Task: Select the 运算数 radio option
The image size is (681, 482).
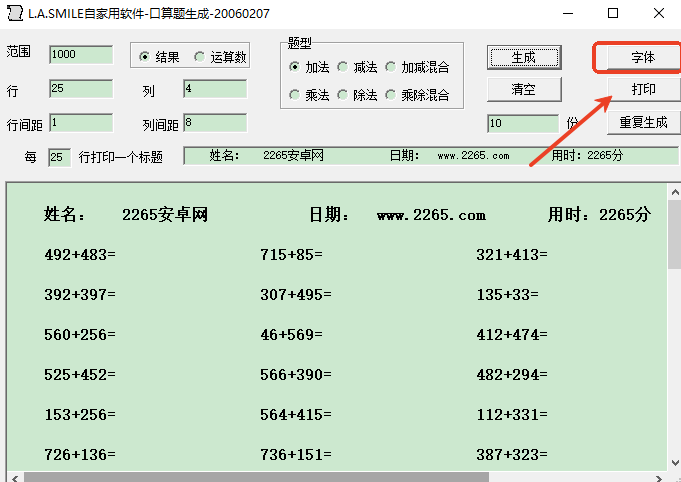Action: pos(200,57)
